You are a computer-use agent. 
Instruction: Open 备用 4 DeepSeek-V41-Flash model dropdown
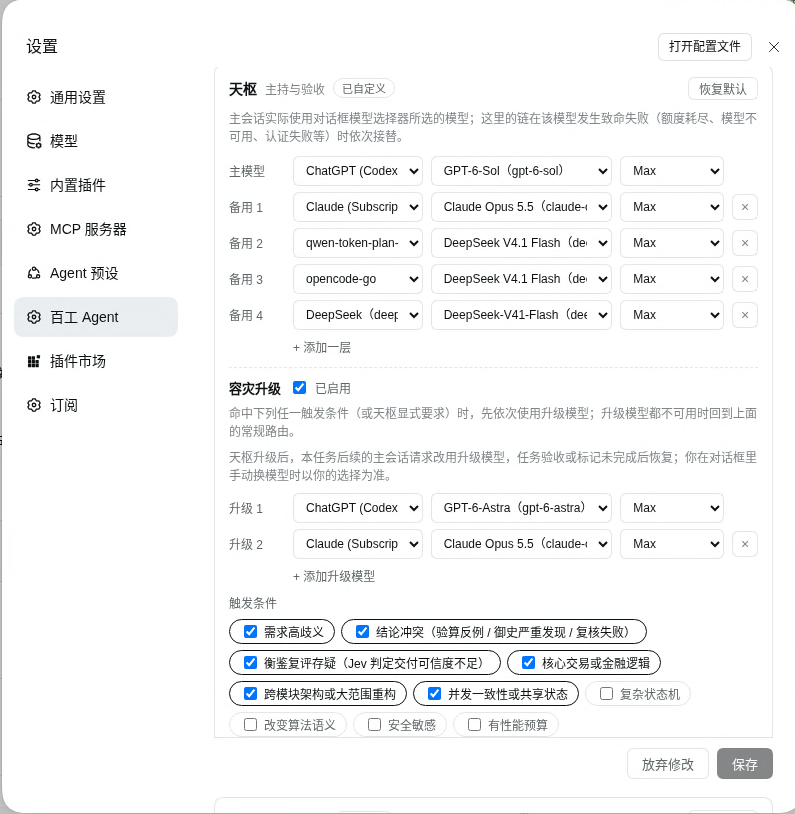click(521, 315)
